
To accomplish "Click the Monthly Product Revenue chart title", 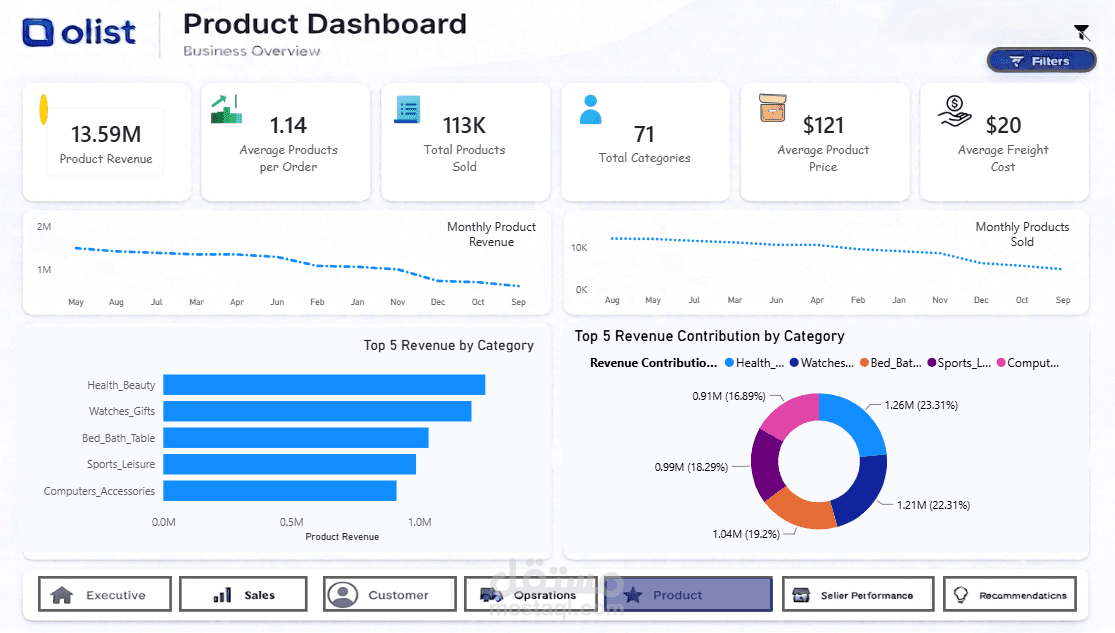I will [x=491, y=234].
